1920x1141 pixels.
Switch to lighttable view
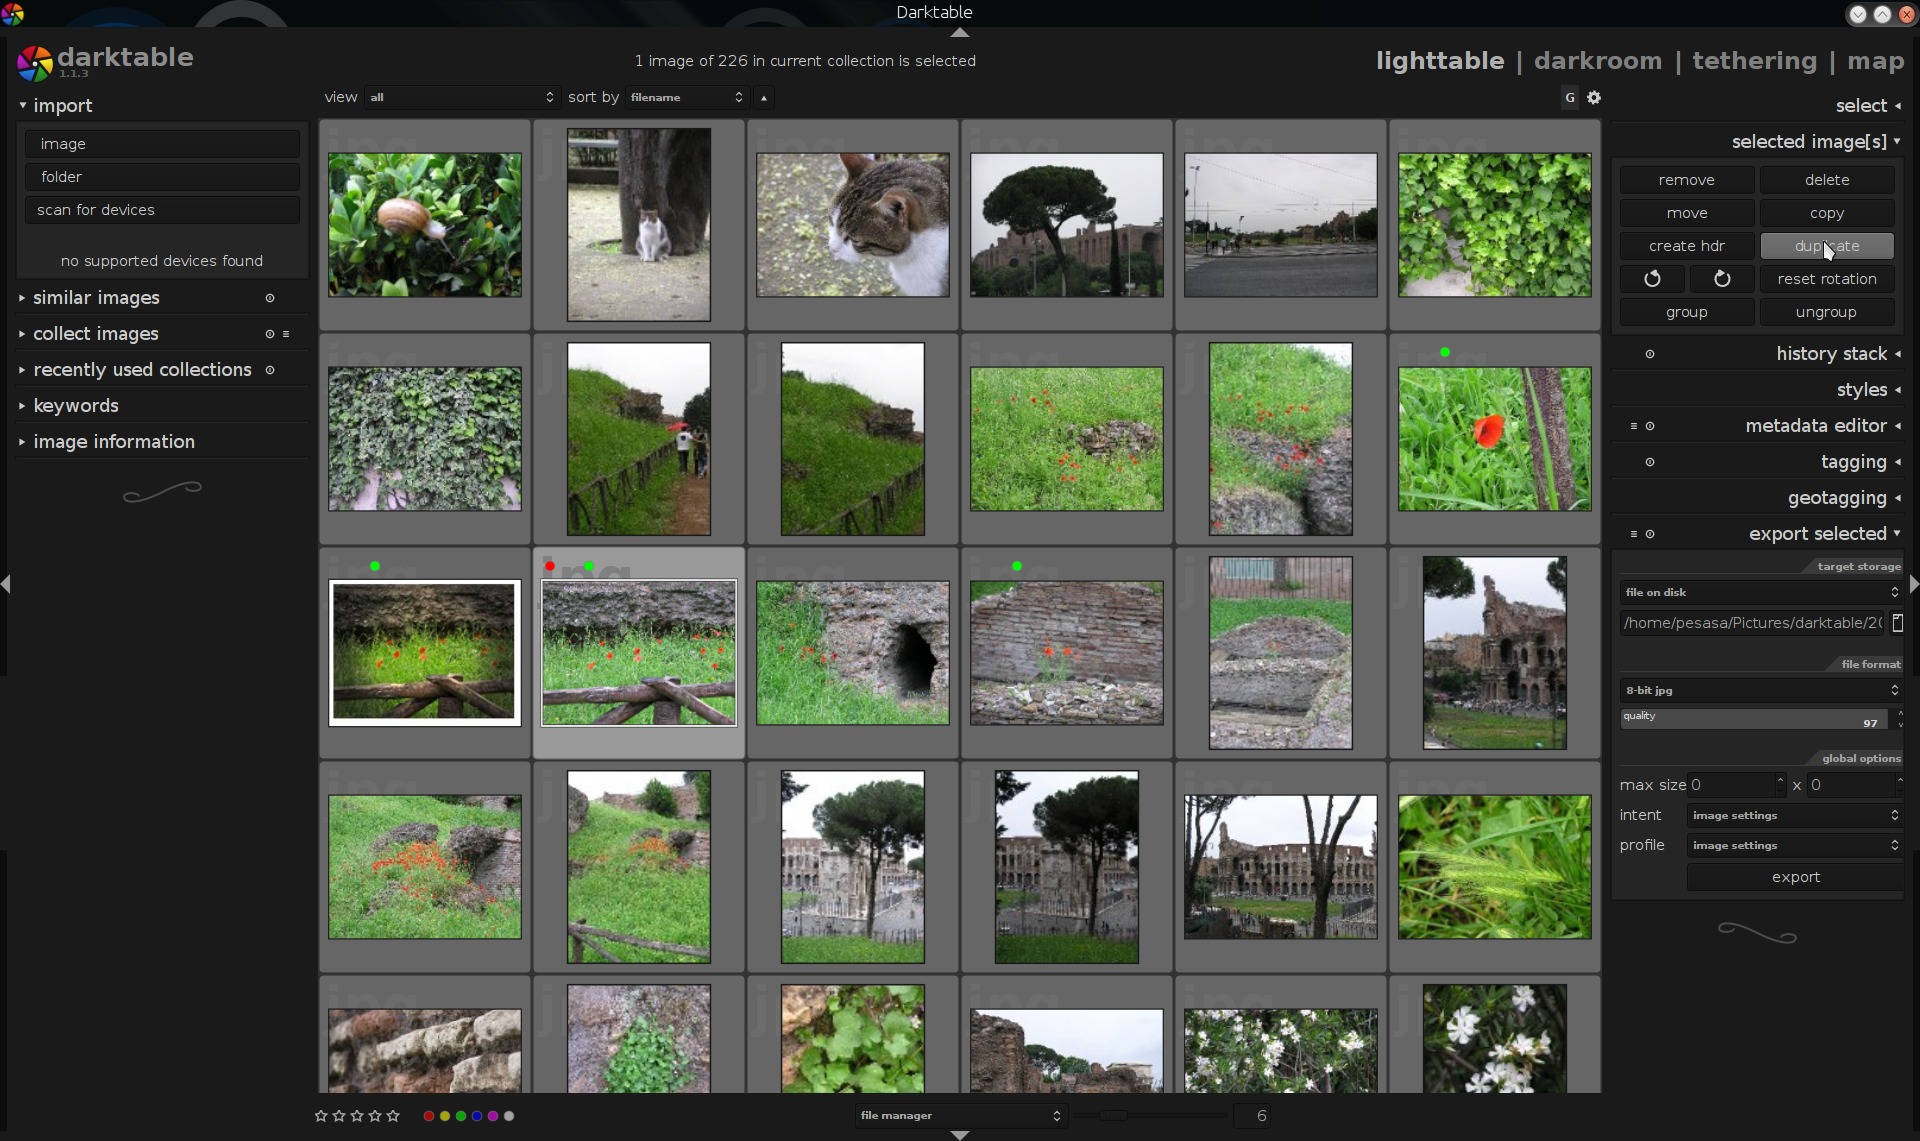(1439, 61)
